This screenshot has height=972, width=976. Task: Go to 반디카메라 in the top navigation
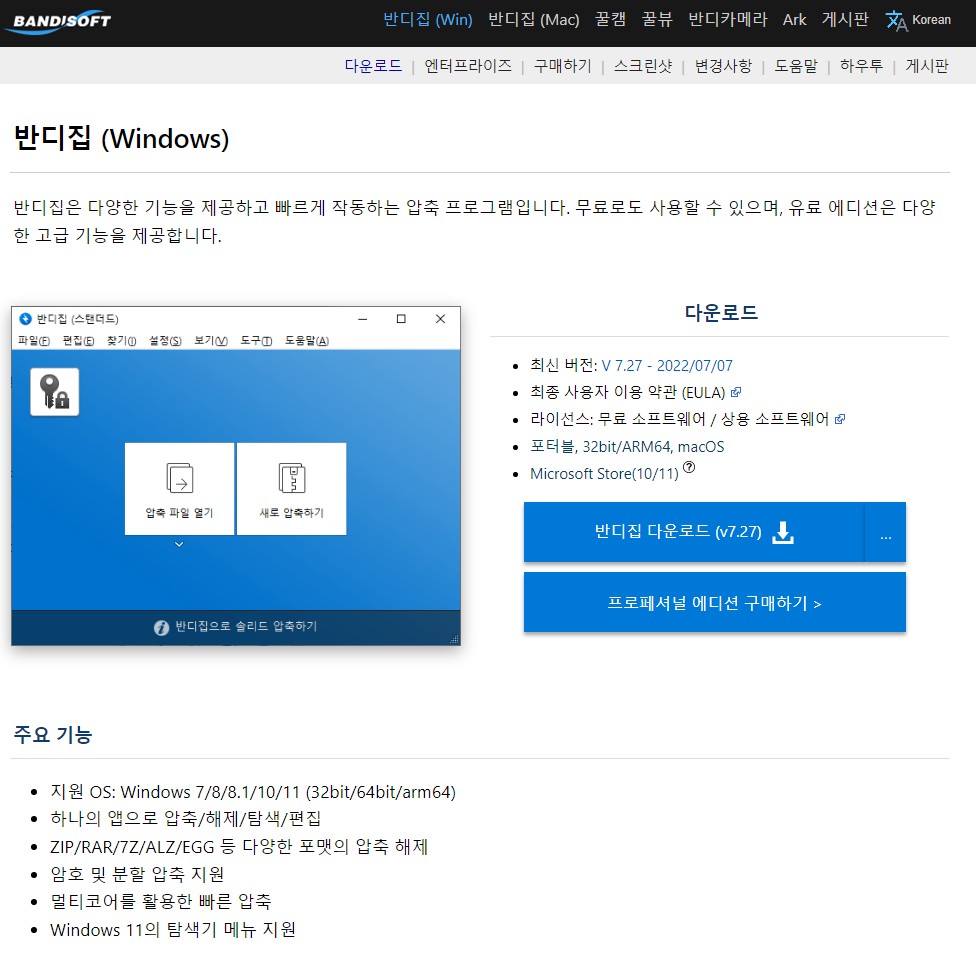tap(727, 20)
